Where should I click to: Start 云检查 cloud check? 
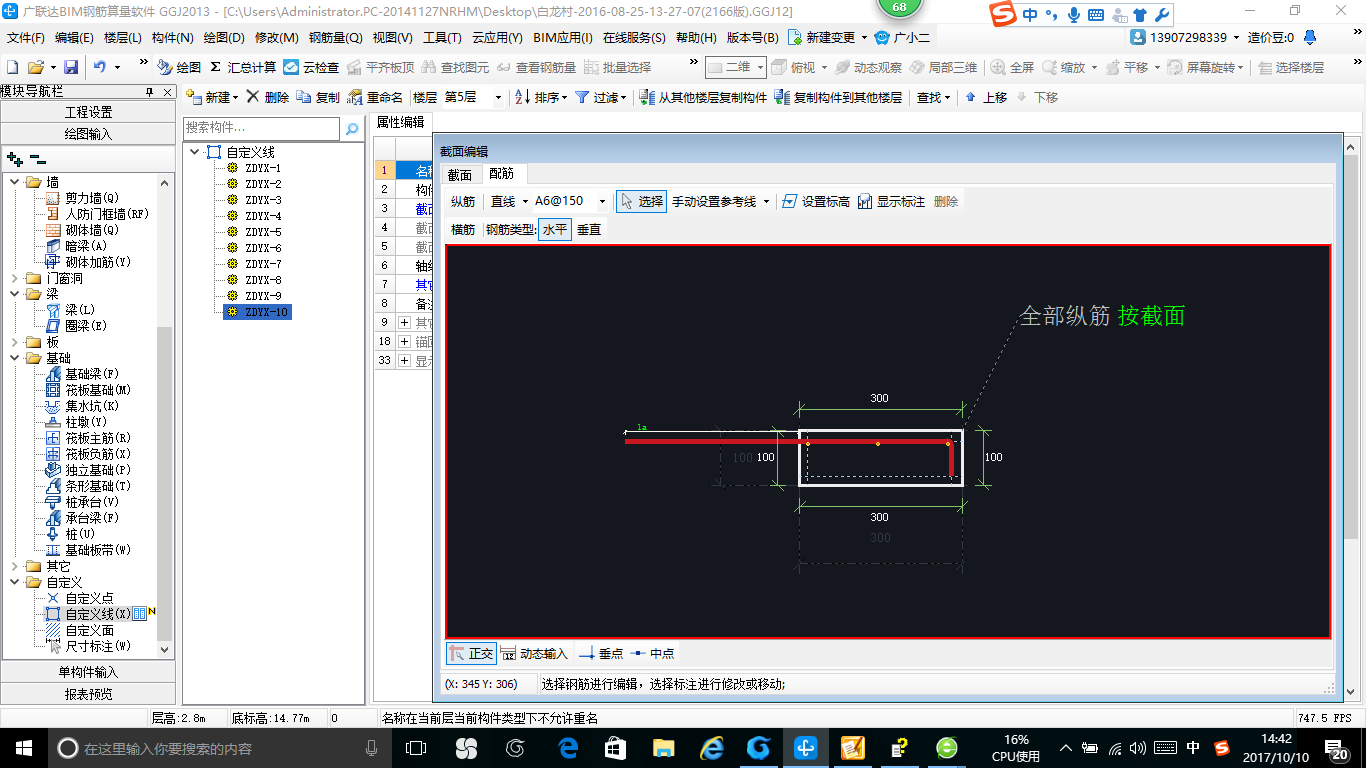pyautogui.click(x=311, y=67)
